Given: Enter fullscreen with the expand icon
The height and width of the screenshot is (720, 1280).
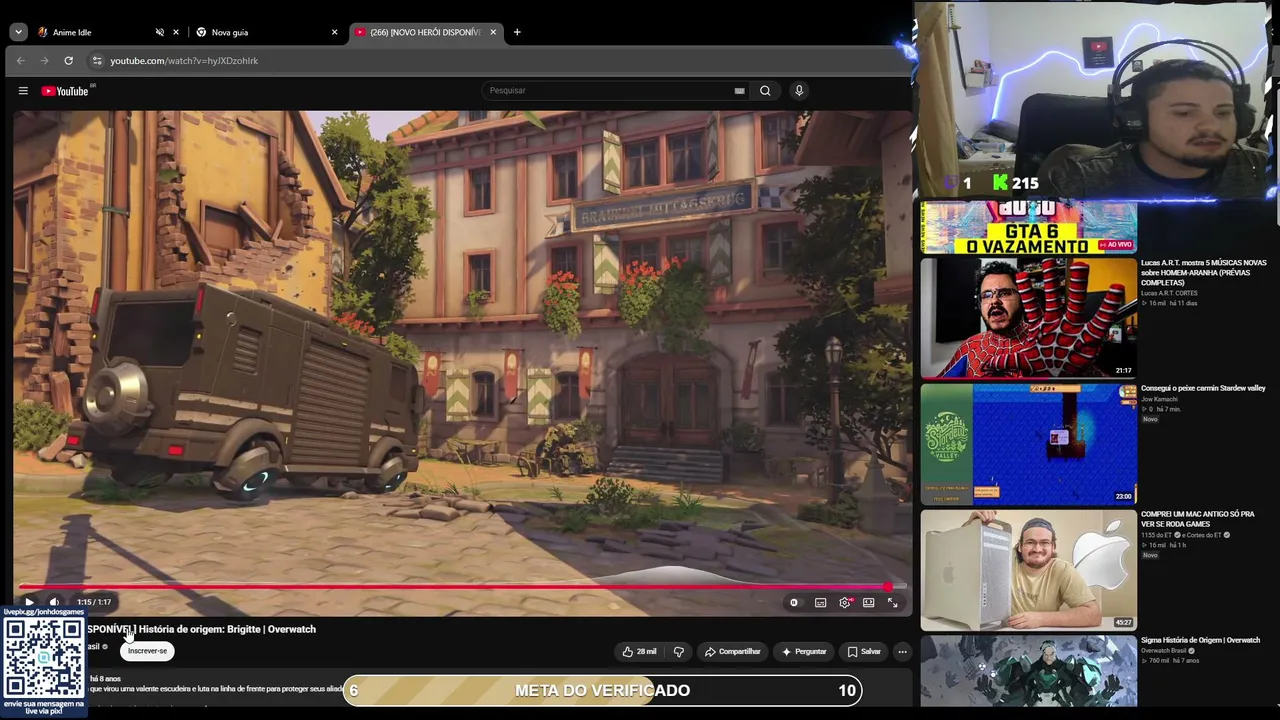Looking at the screenshot, I should point(893,603).
